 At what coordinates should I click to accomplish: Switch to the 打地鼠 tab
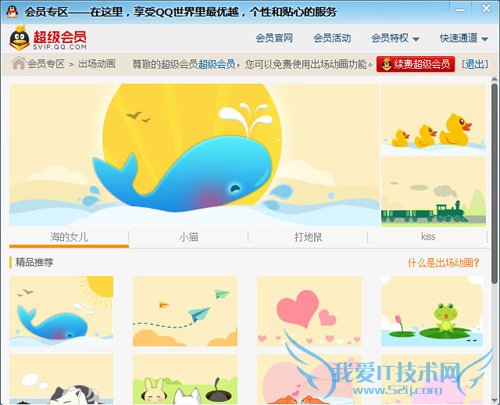[x=308, y=237]
